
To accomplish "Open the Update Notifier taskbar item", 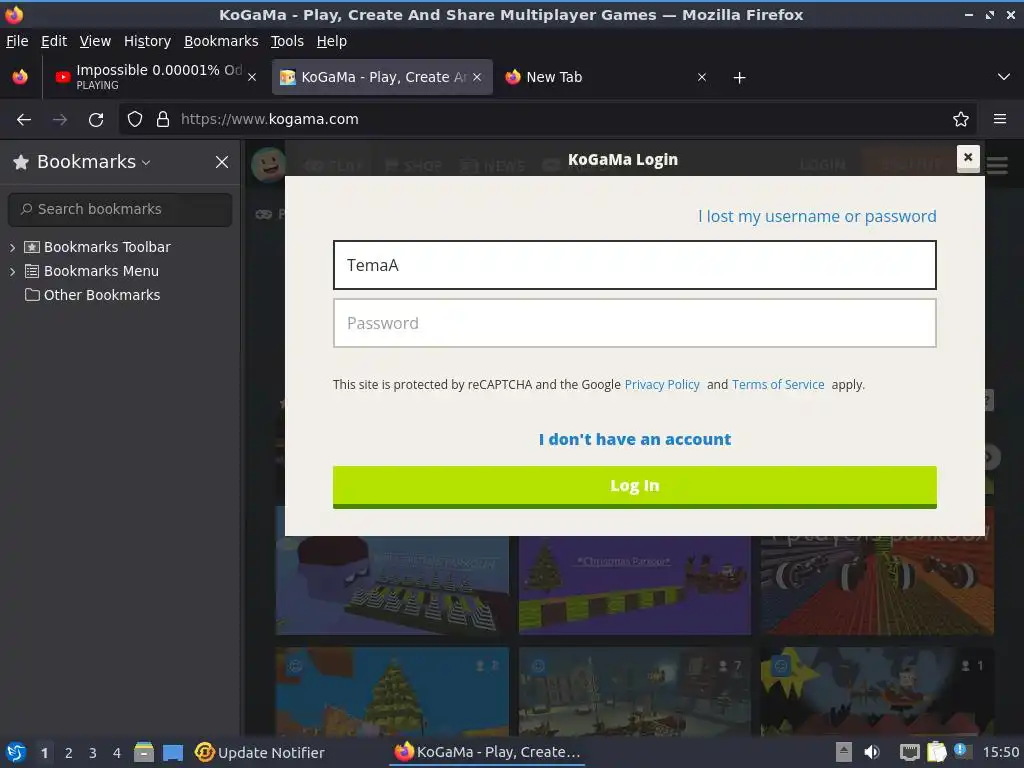I will [x=260, y=753].
